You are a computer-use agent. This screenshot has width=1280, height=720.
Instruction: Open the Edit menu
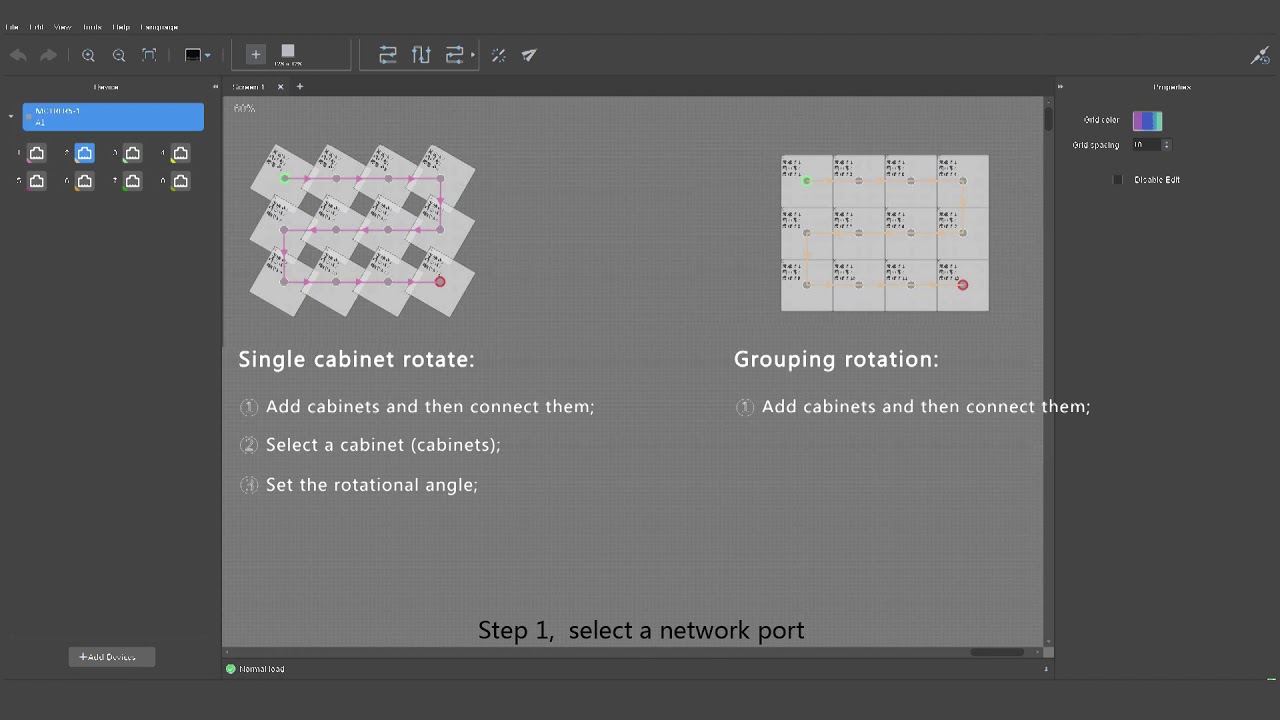(x=36, y=27)
